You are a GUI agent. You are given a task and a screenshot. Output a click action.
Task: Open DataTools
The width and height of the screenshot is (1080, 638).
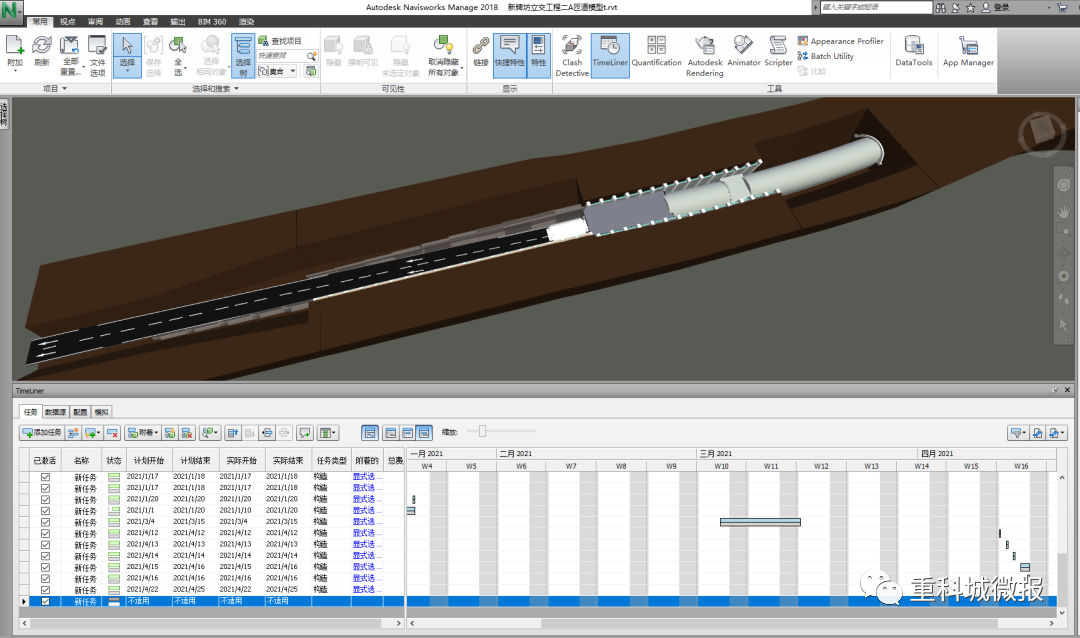[913, 52]
